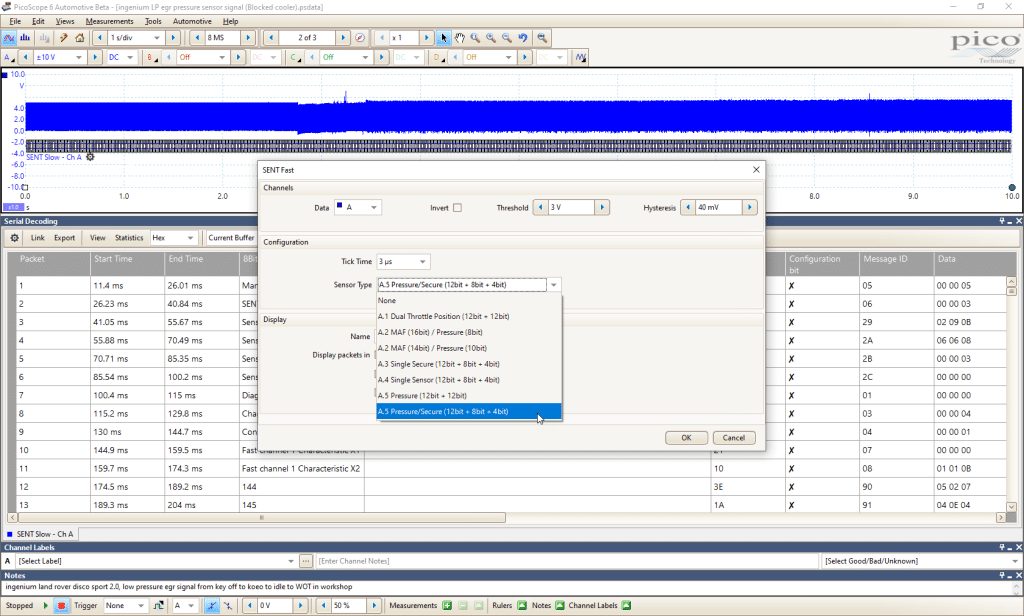Open Channel B options button
Viewport: 1024px width, 616px height.
(152, 57)
